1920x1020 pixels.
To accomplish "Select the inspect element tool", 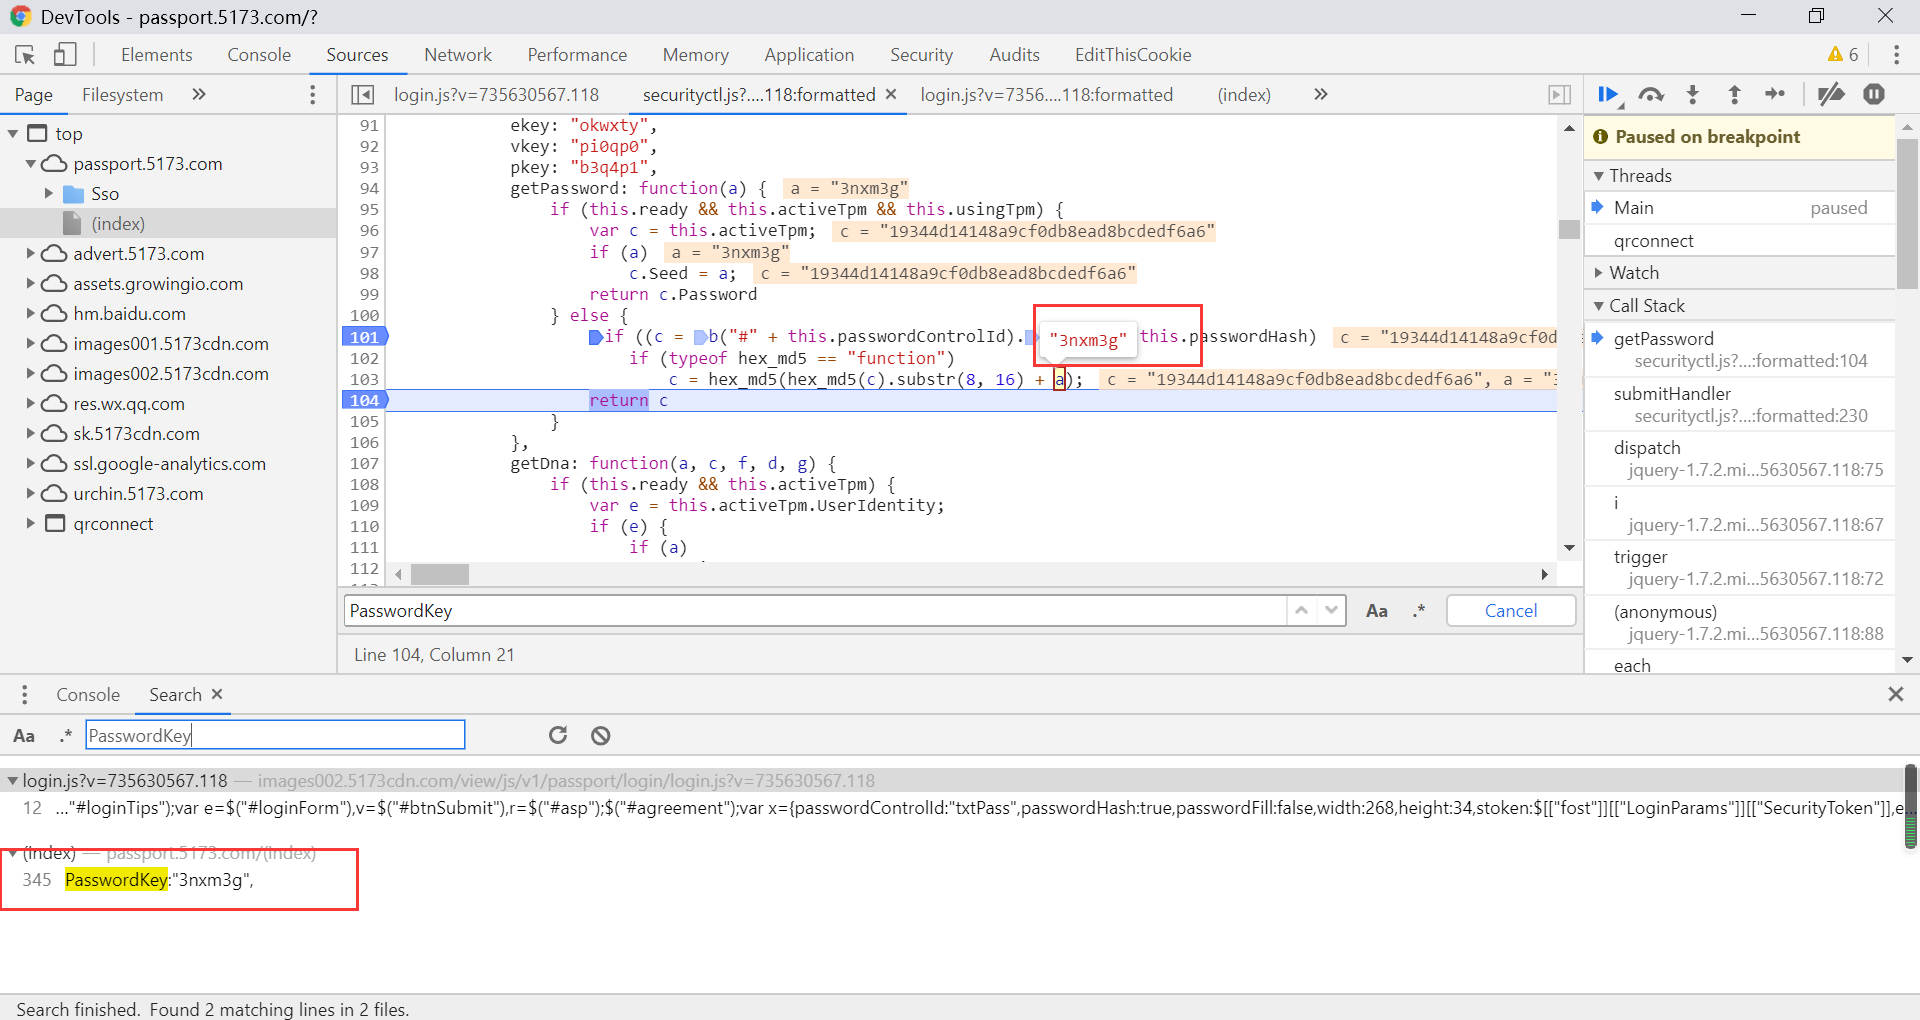I will [25, 54].
